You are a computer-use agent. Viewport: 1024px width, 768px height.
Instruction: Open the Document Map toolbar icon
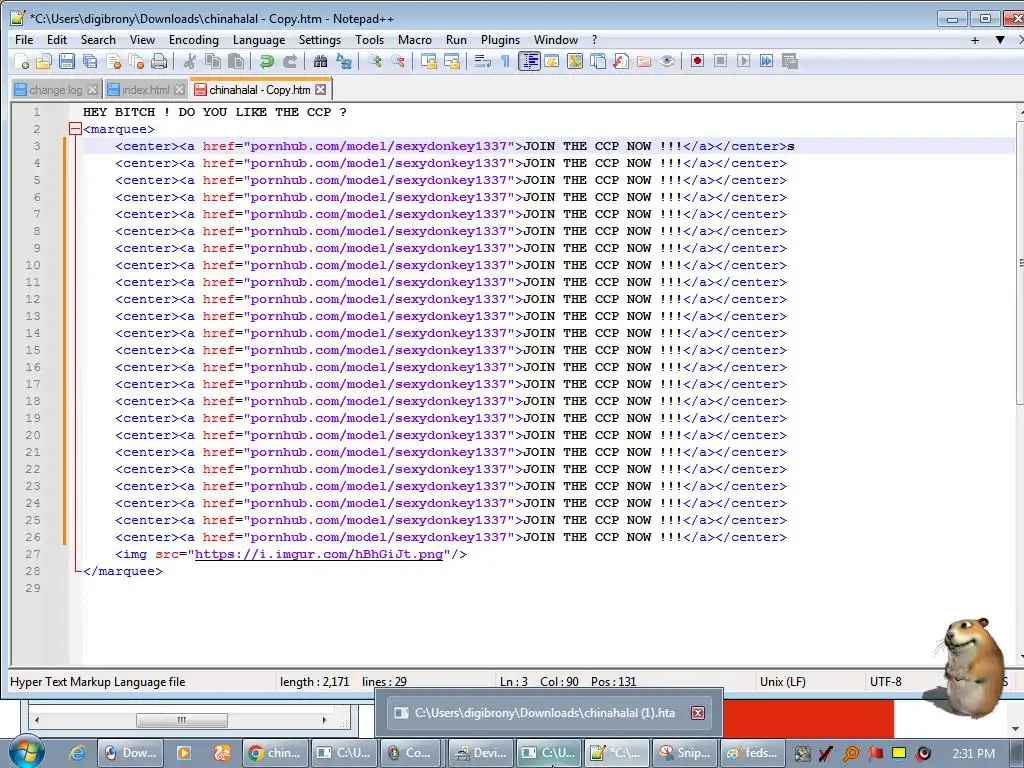575,61
